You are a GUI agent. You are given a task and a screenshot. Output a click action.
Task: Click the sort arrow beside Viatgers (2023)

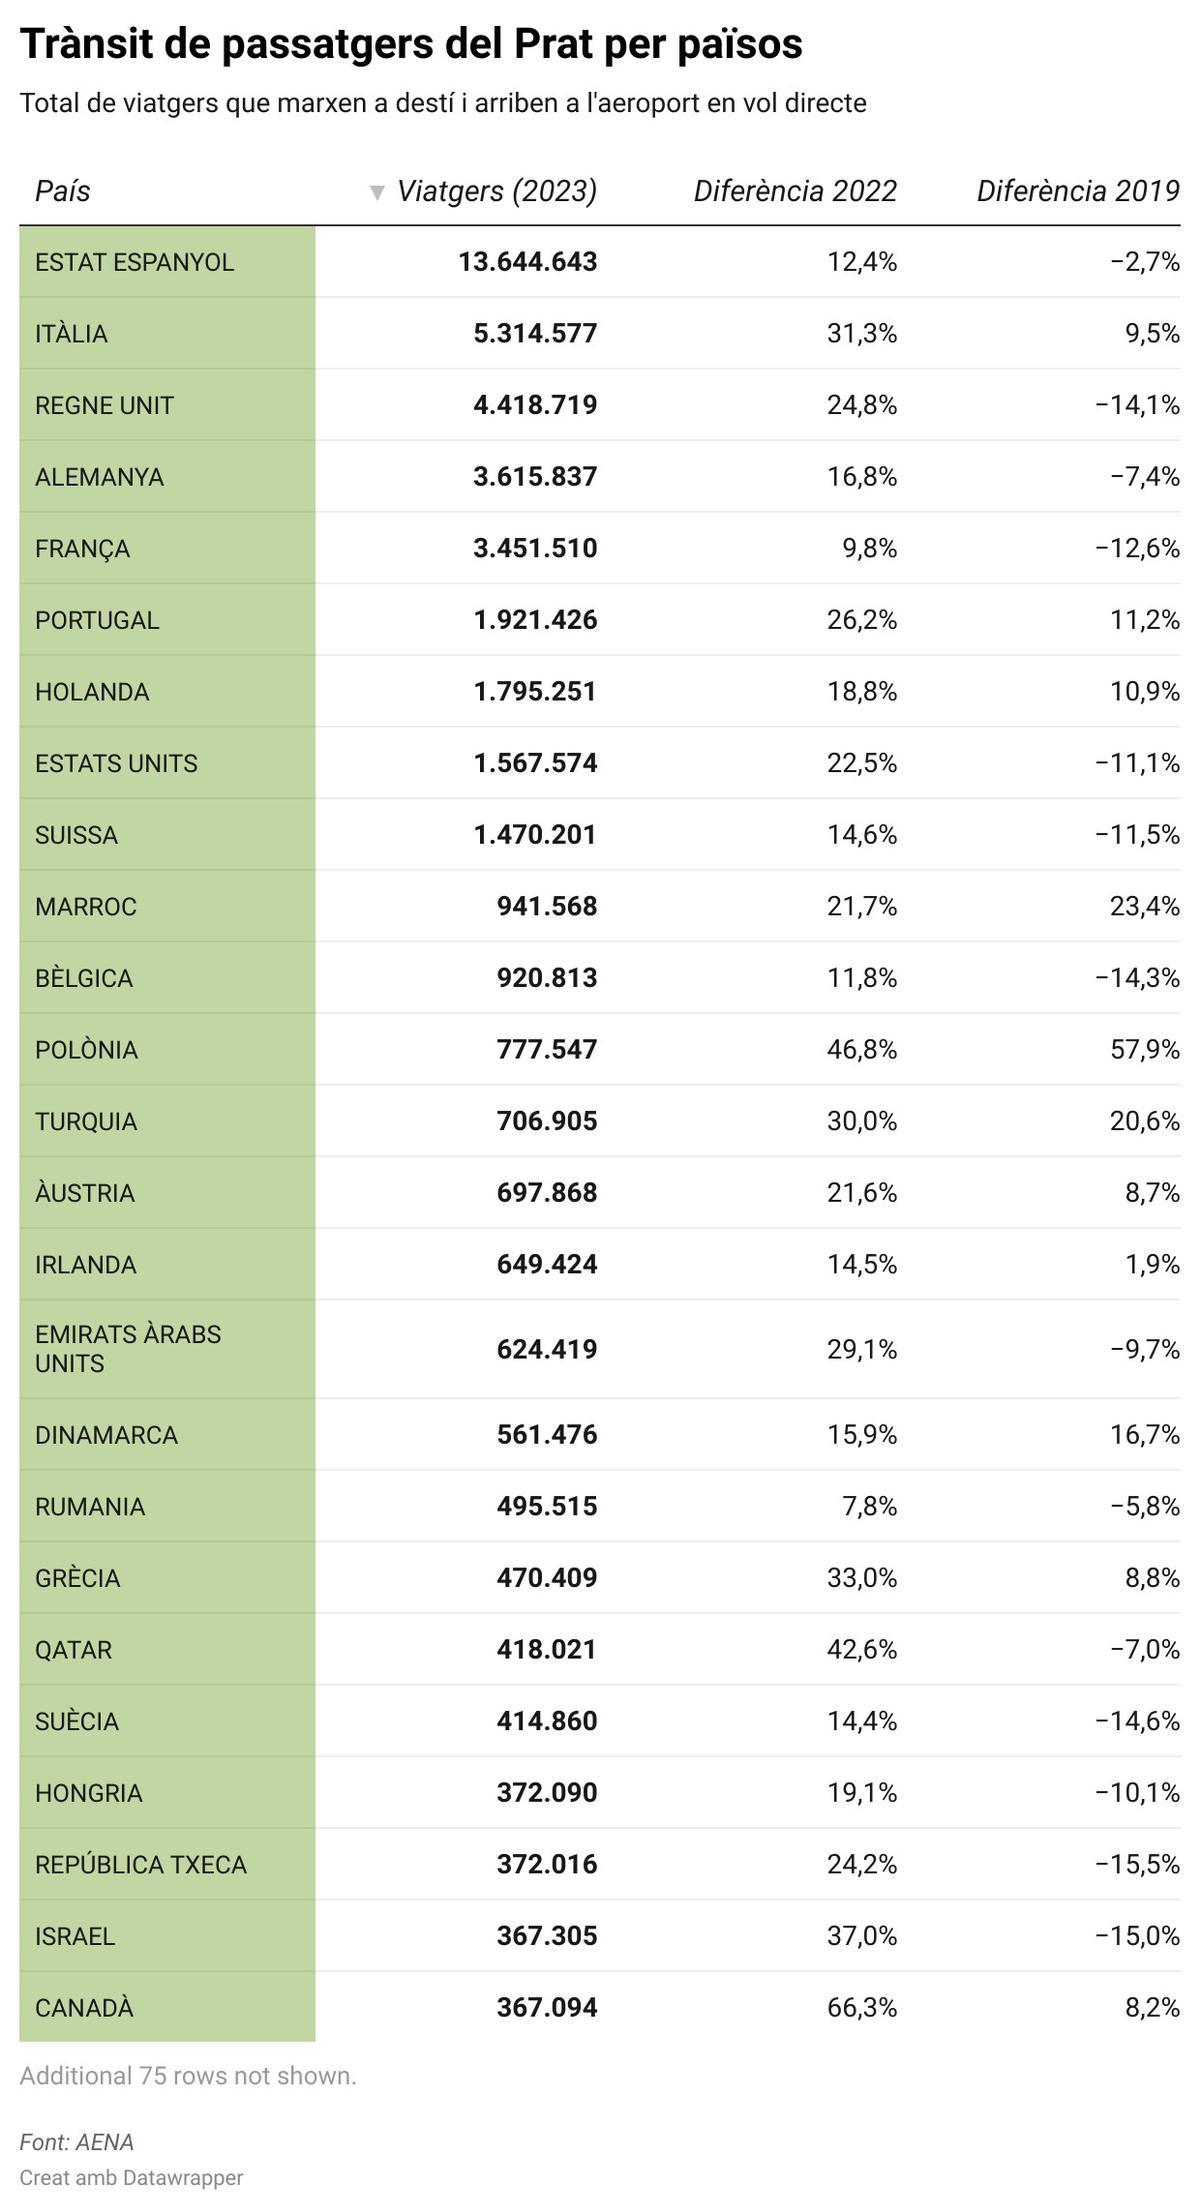(x=377, y=192)
